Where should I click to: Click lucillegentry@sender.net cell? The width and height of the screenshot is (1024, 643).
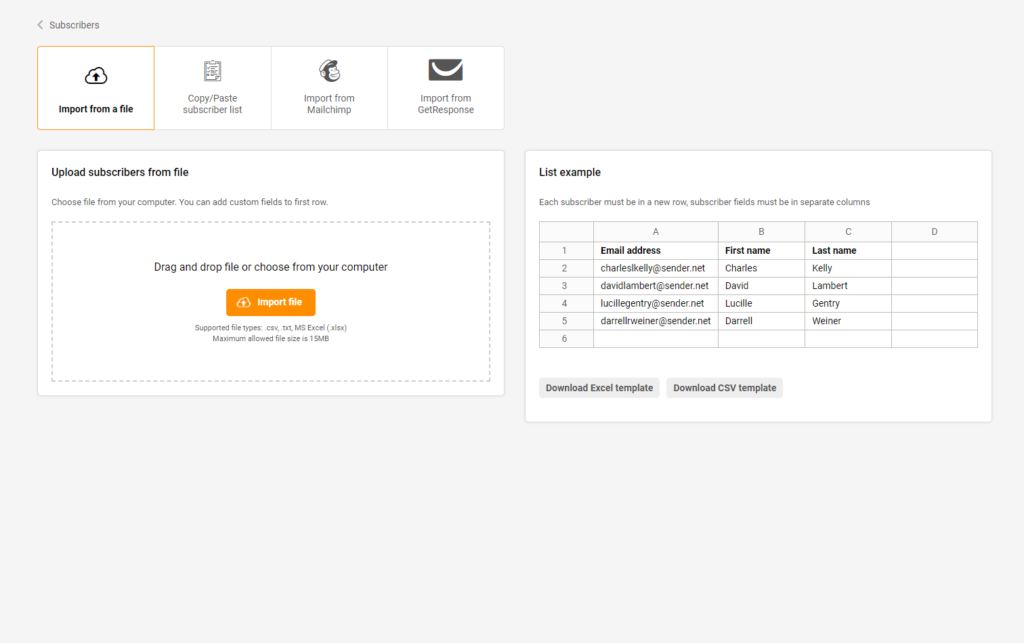click(x=656, y=304)
